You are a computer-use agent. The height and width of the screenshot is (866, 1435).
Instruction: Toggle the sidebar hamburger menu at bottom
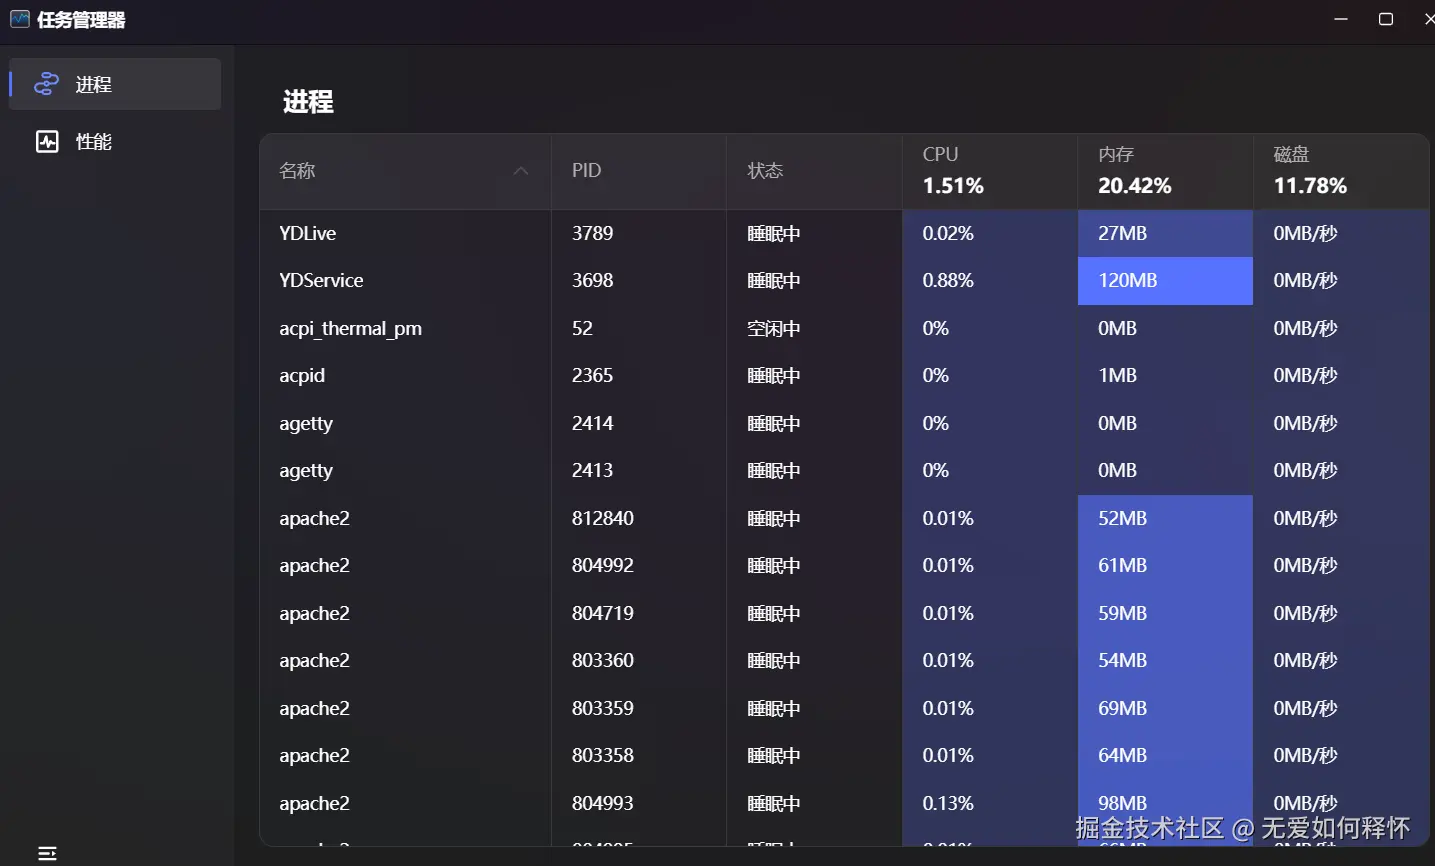(47, 854)
